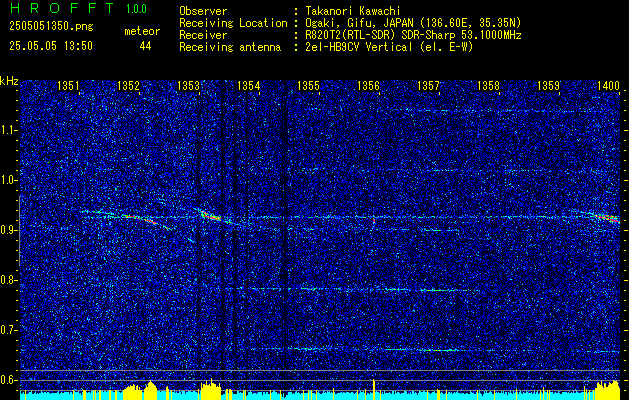Click the HROFFT program title text
The image size is (629, 400).
(62, 8)
